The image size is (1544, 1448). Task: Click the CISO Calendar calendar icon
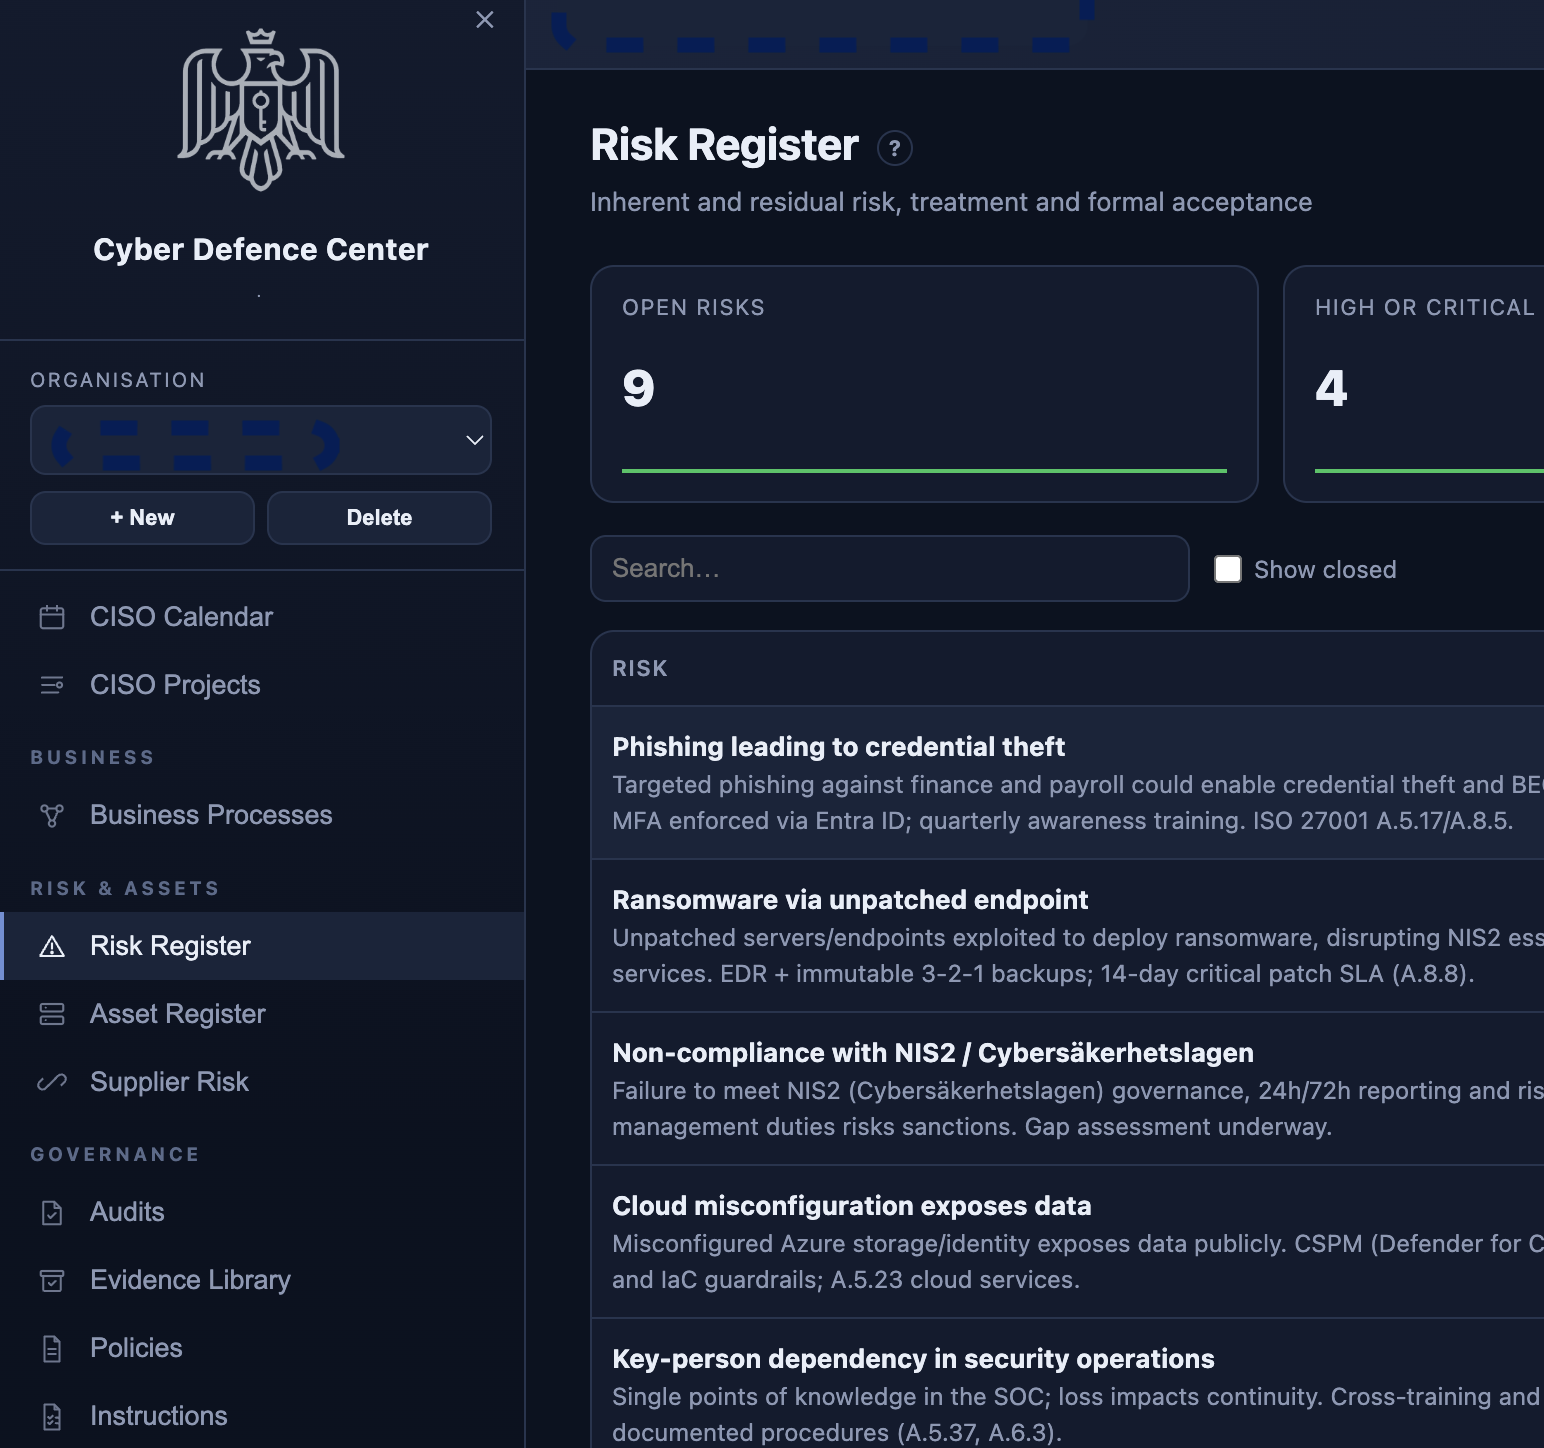(x=52, y=617)
